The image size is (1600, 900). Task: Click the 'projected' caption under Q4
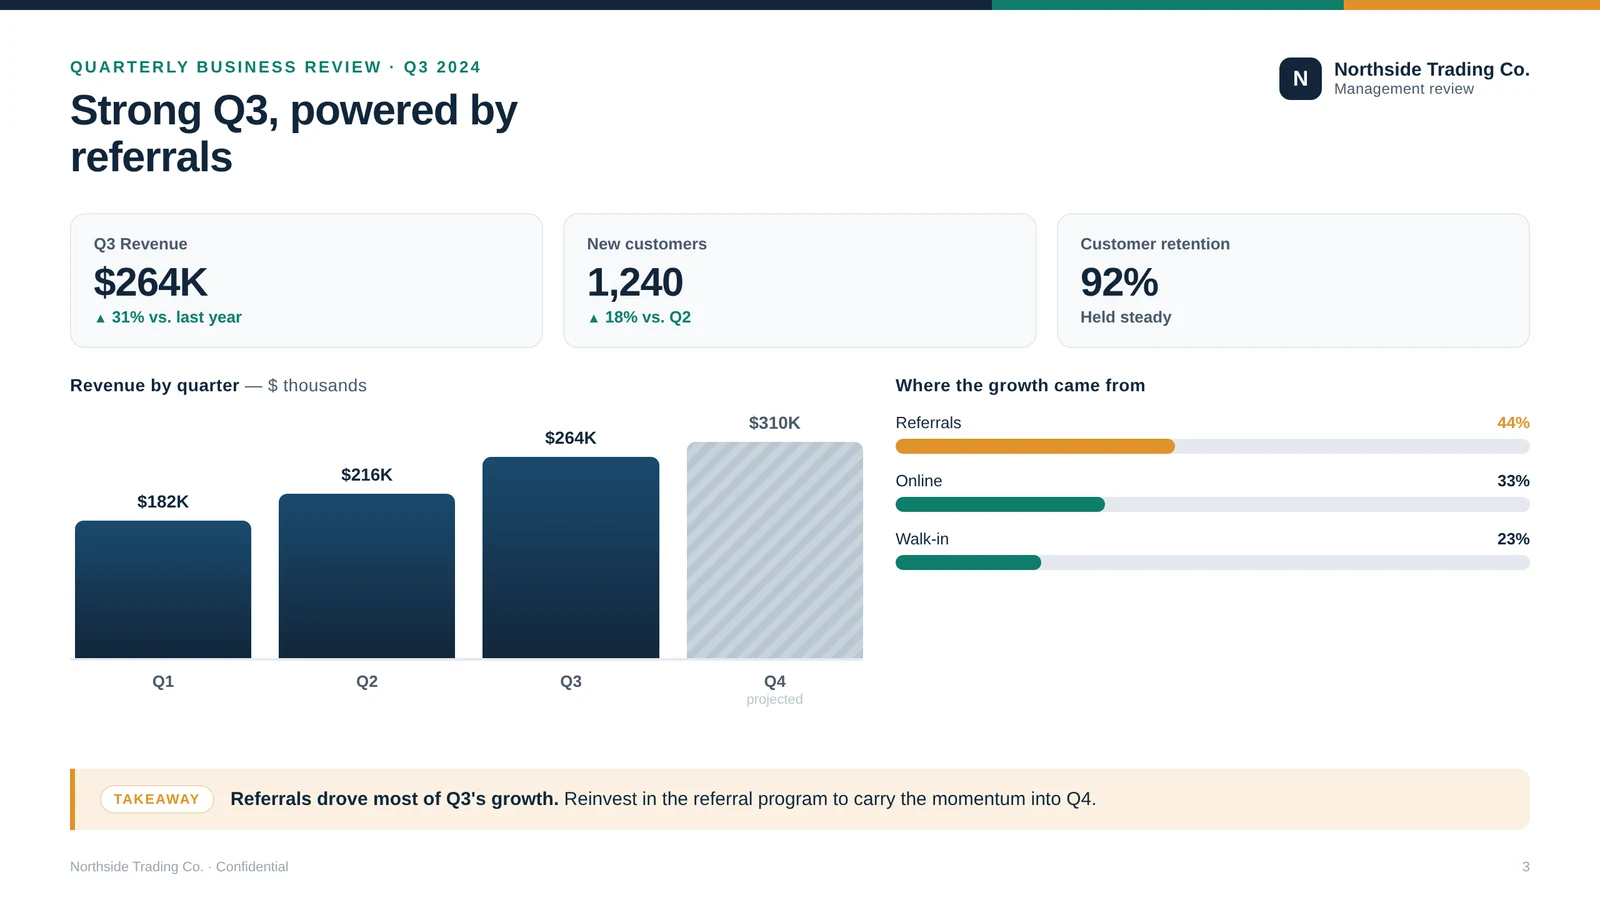coord(775,700)
